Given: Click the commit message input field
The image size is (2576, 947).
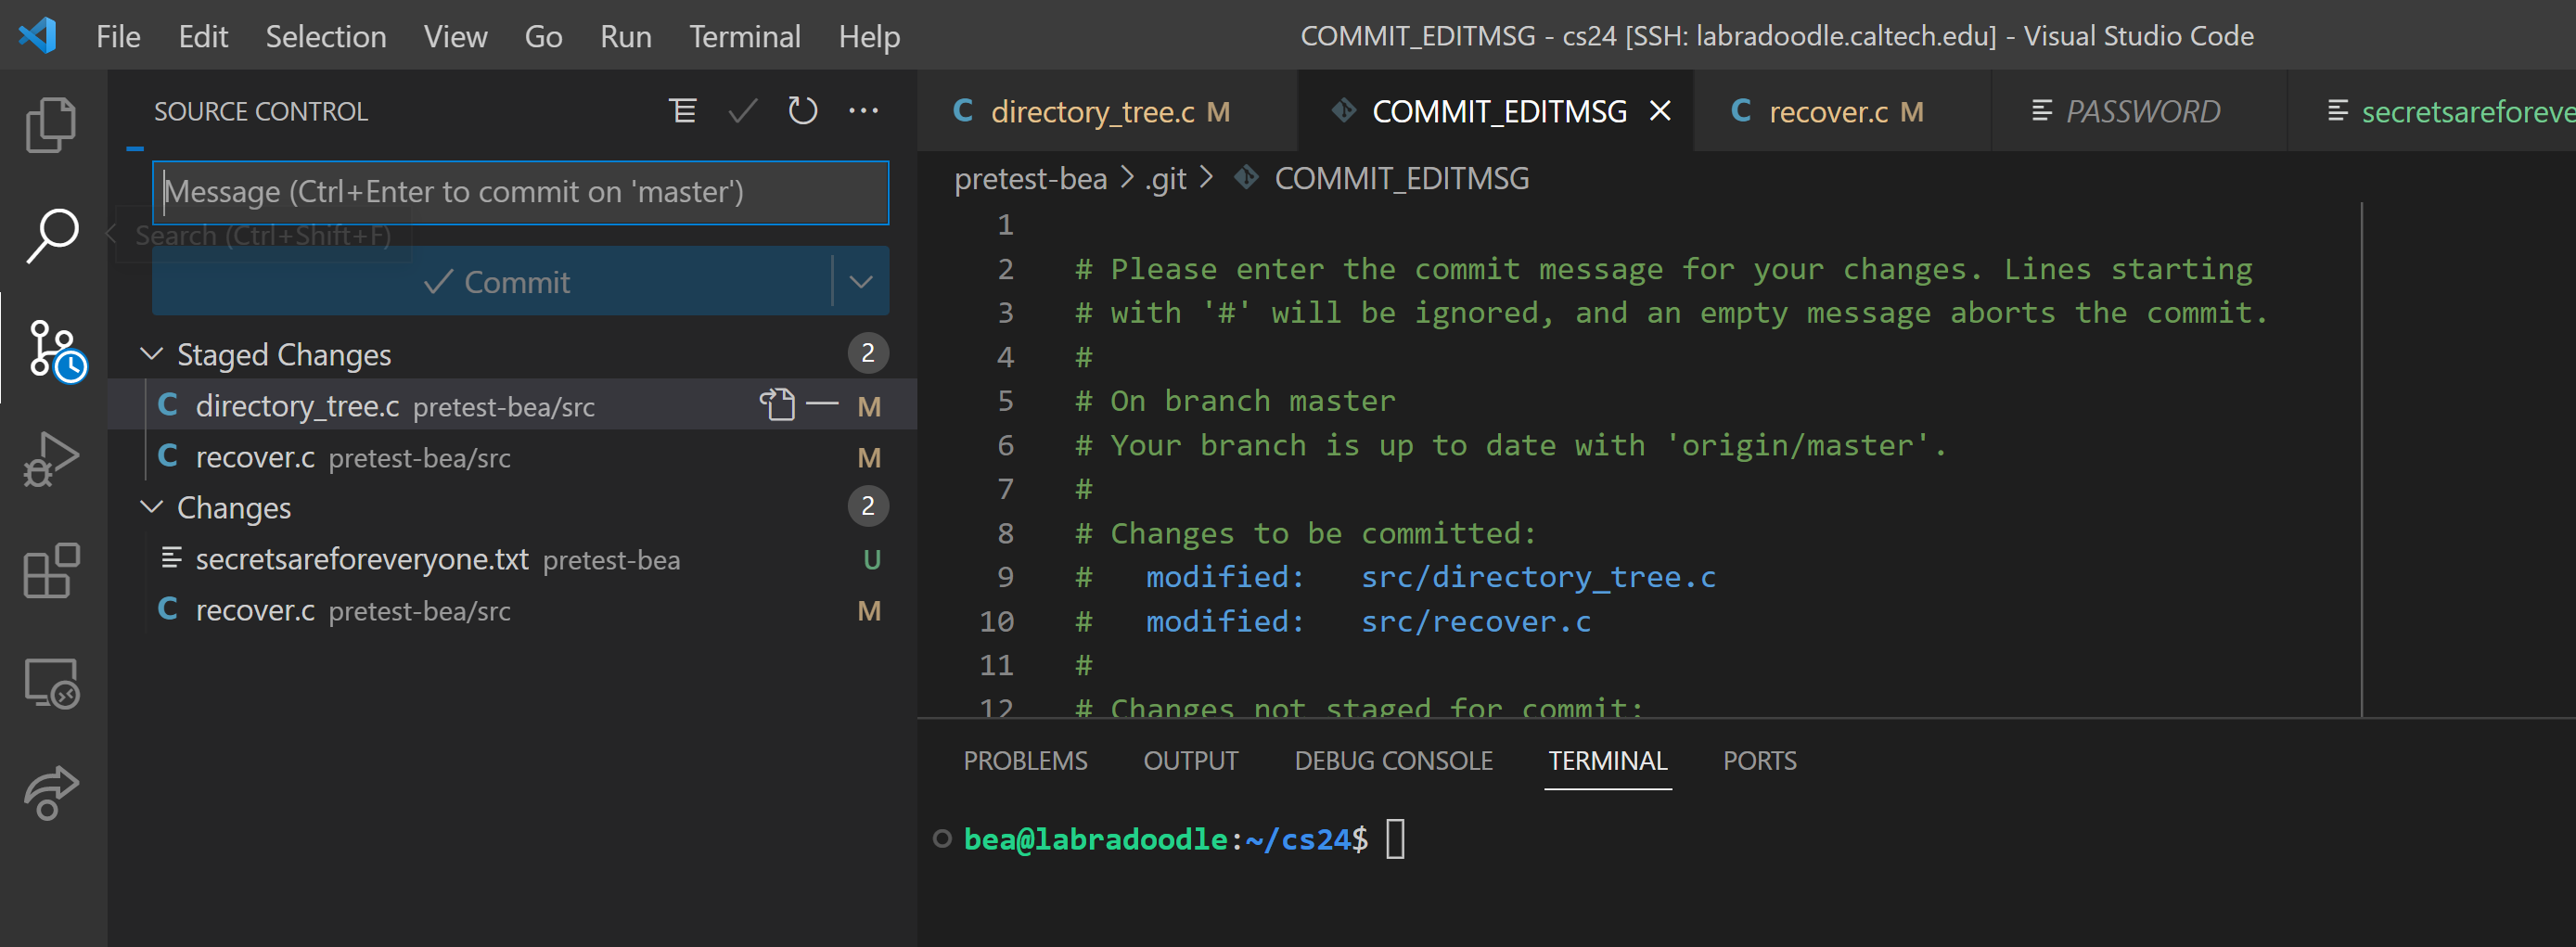Looking at the screenshot, I should 520,192.
